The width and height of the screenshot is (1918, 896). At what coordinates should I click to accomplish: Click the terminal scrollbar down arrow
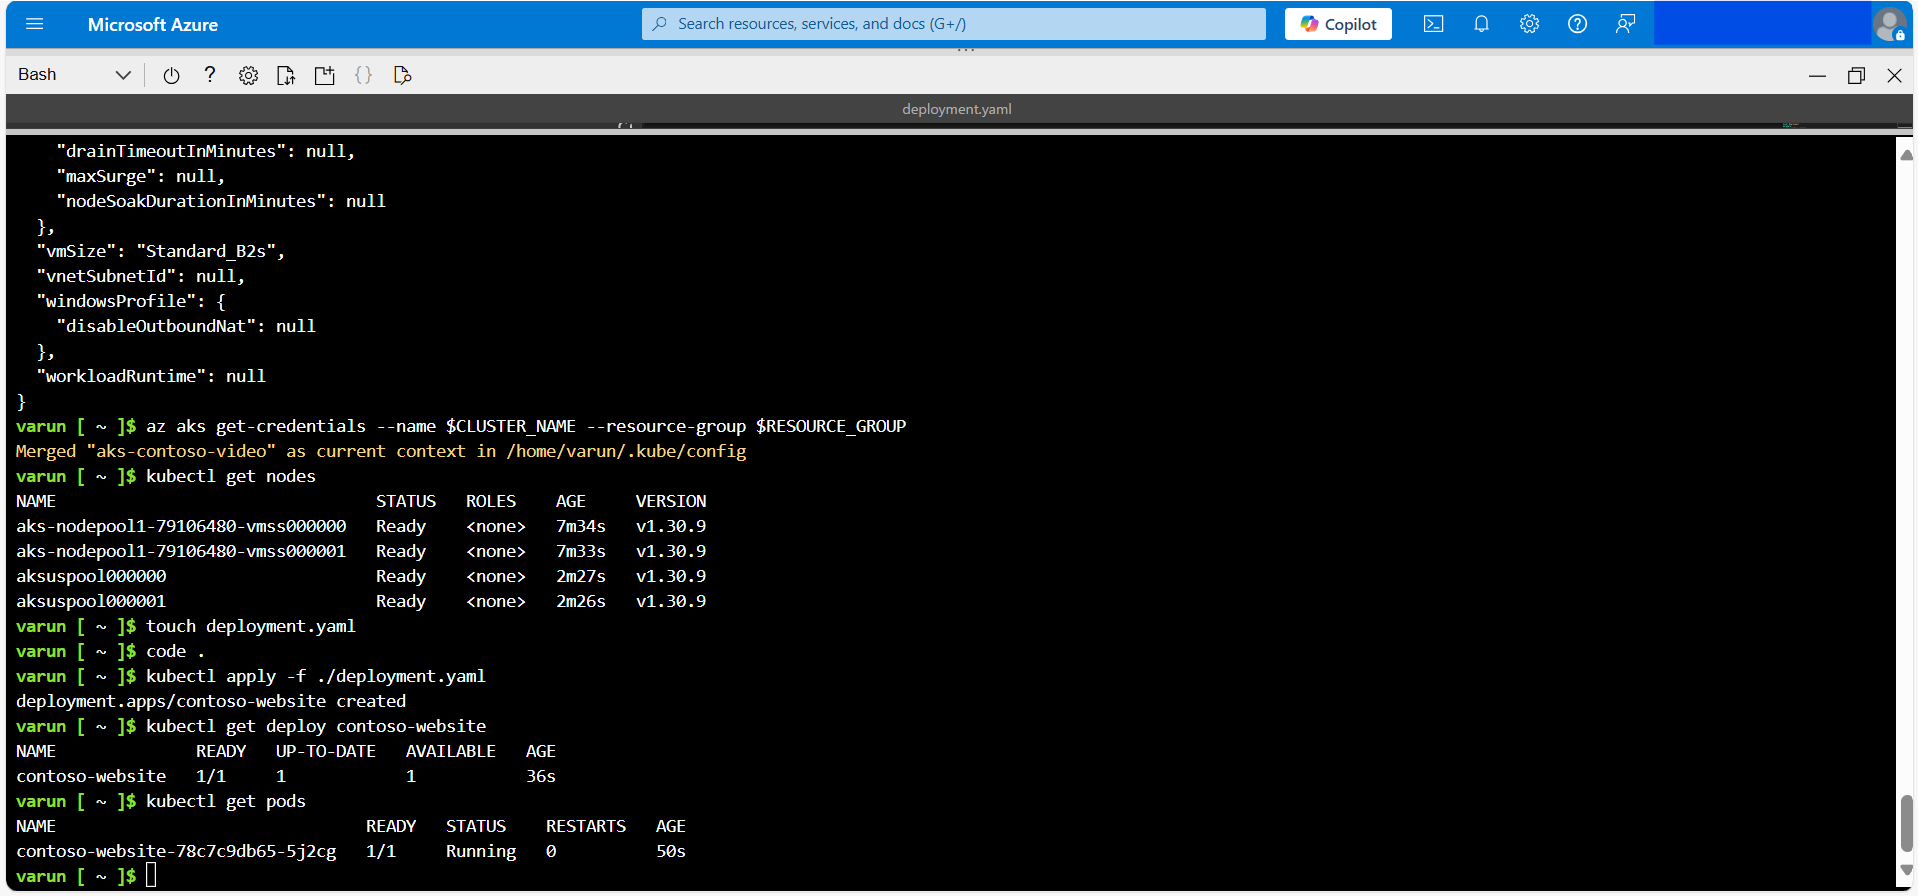pyautogui.click(x=1906, y=870)
